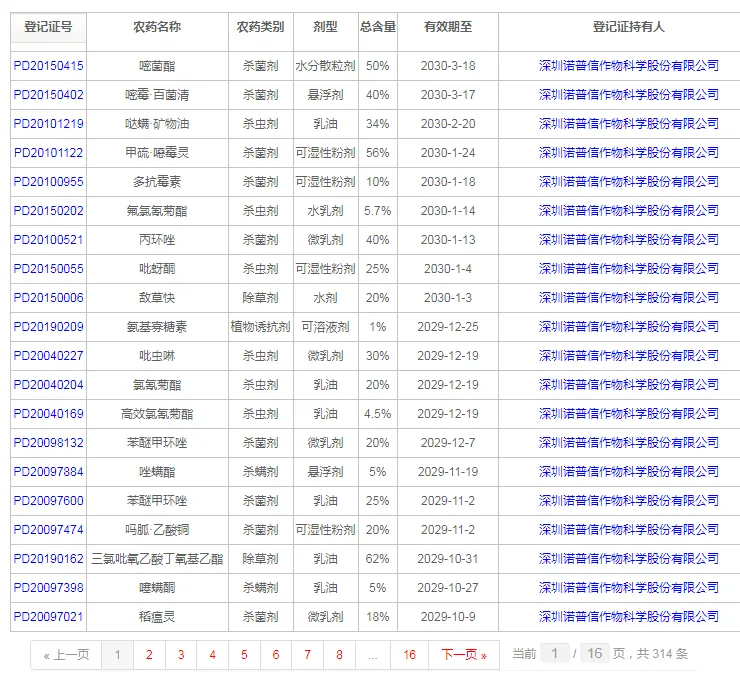
Task: Open registration link PD20101219
Action: click(49, 124)
